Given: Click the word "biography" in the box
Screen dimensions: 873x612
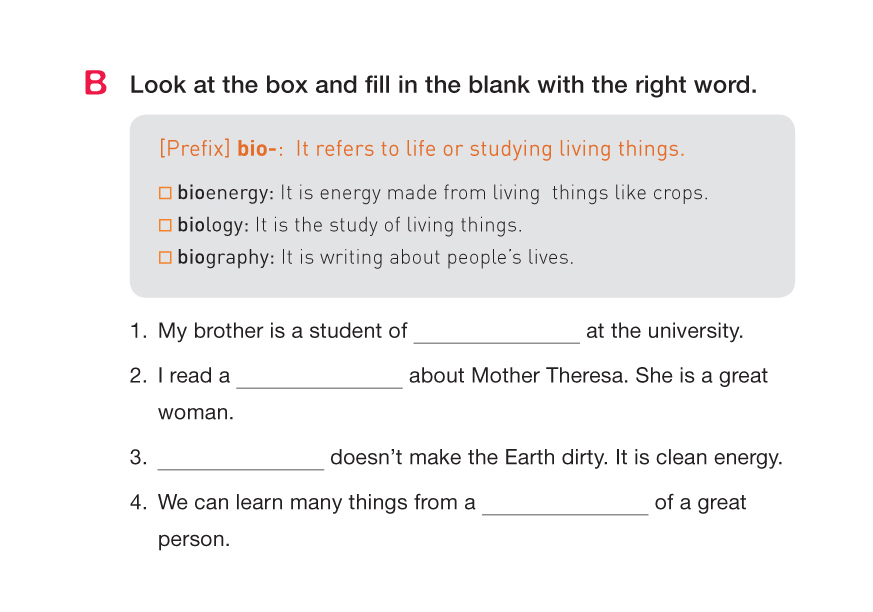Looking at the screenshot, I should 225,257.
